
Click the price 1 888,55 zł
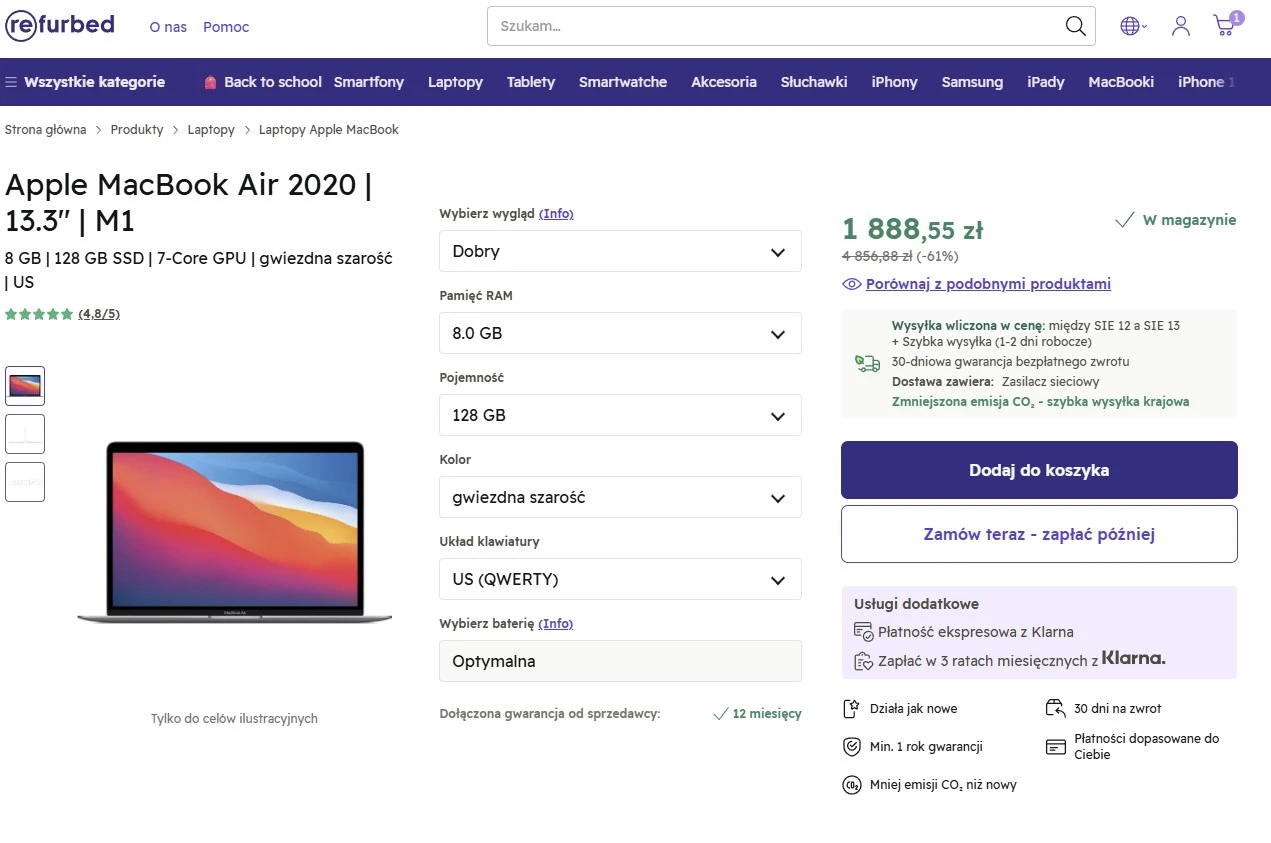pos(912,230)
